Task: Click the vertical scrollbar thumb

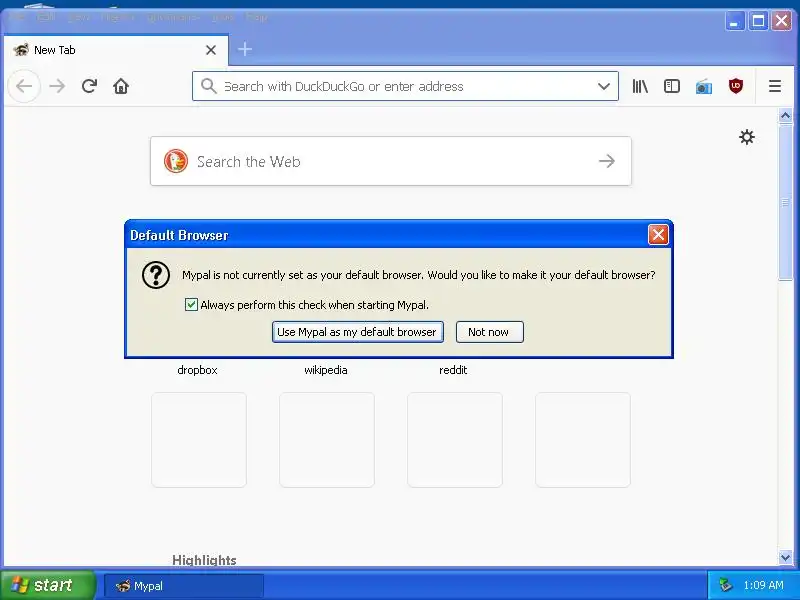Action: tap(785, 202)
